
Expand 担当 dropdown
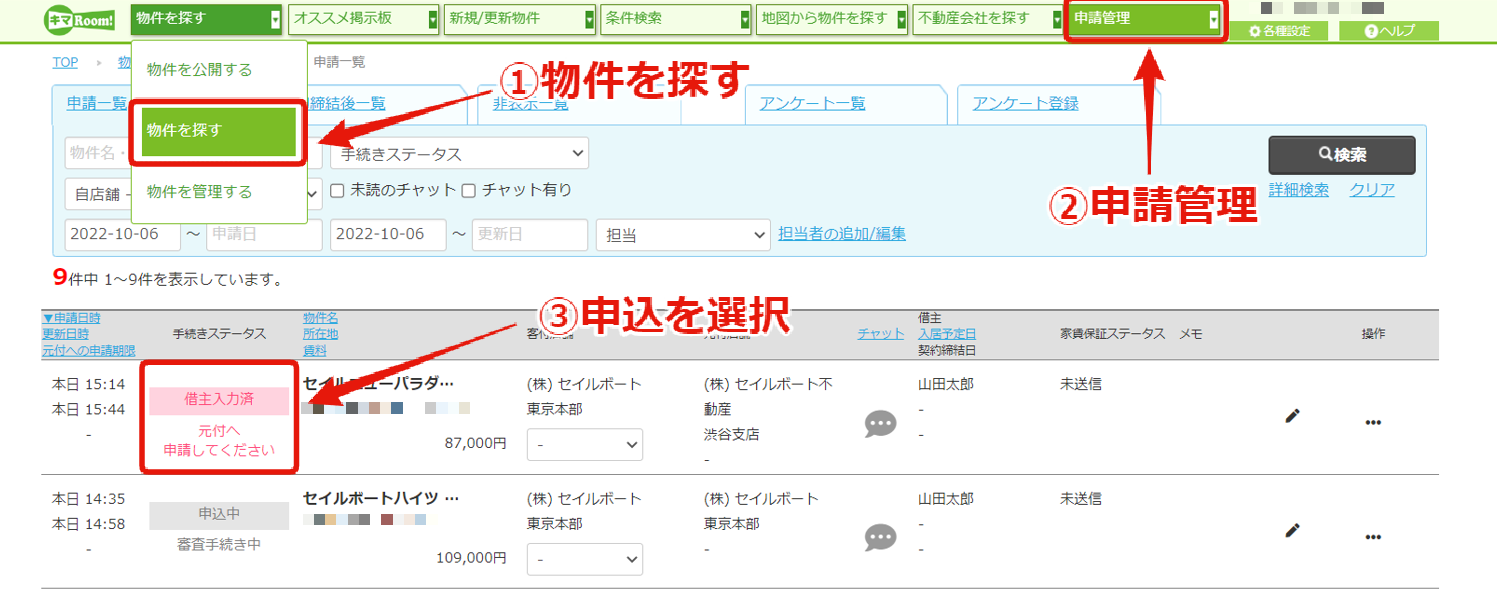pos(683,235)
